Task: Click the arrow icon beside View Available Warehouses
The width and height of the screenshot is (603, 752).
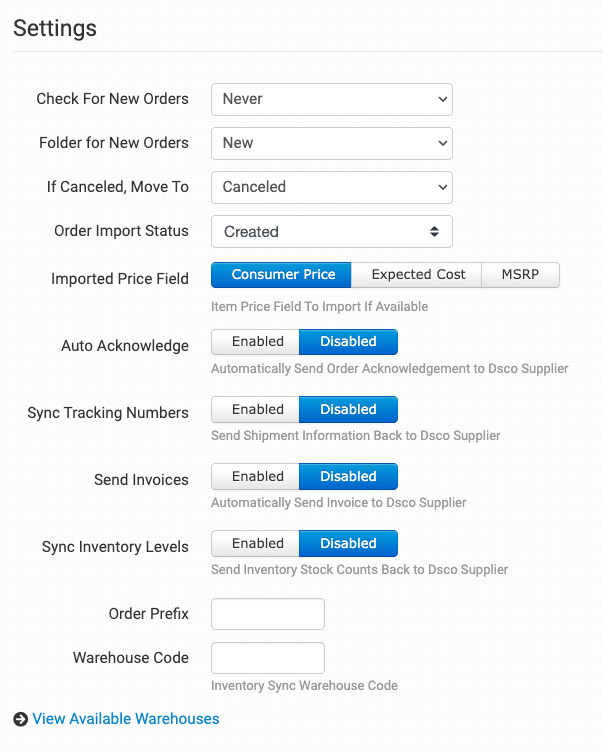Action: point(20,719)
